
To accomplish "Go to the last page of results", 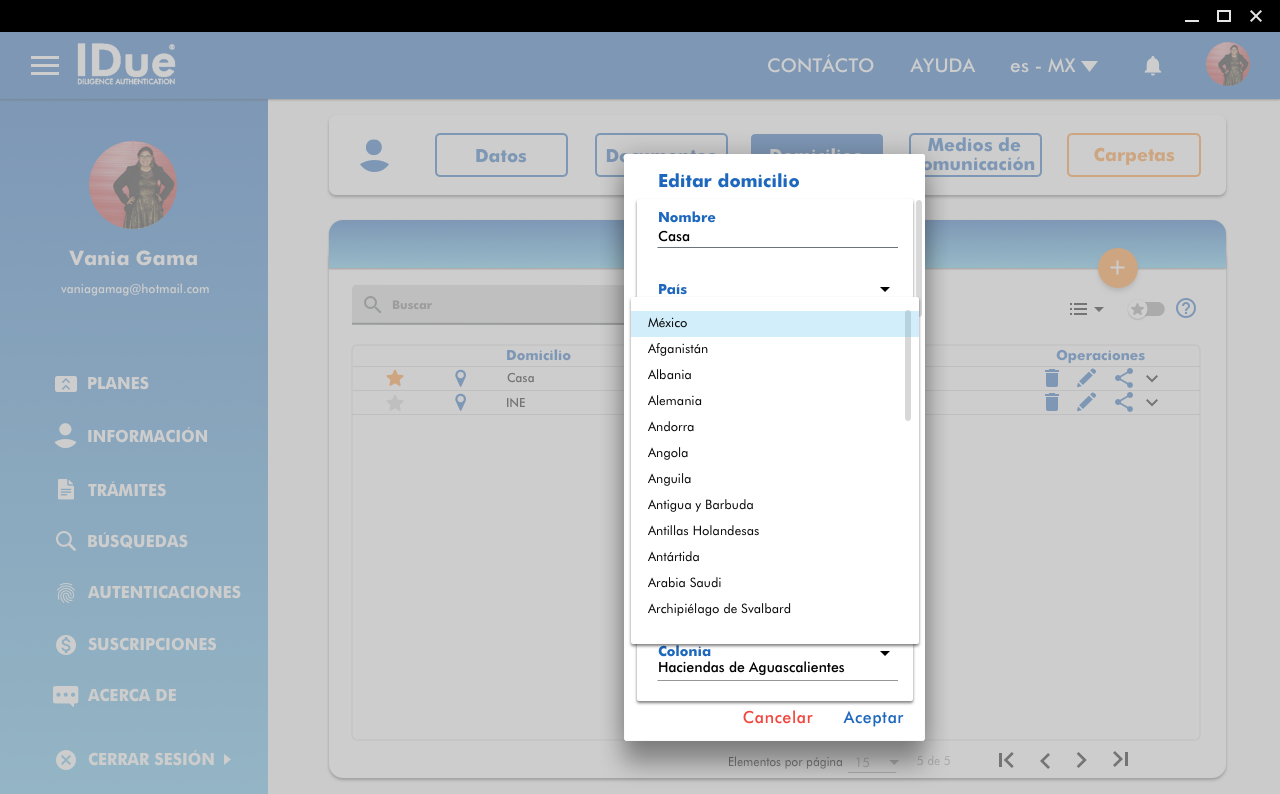I will tap(1120, 760).
